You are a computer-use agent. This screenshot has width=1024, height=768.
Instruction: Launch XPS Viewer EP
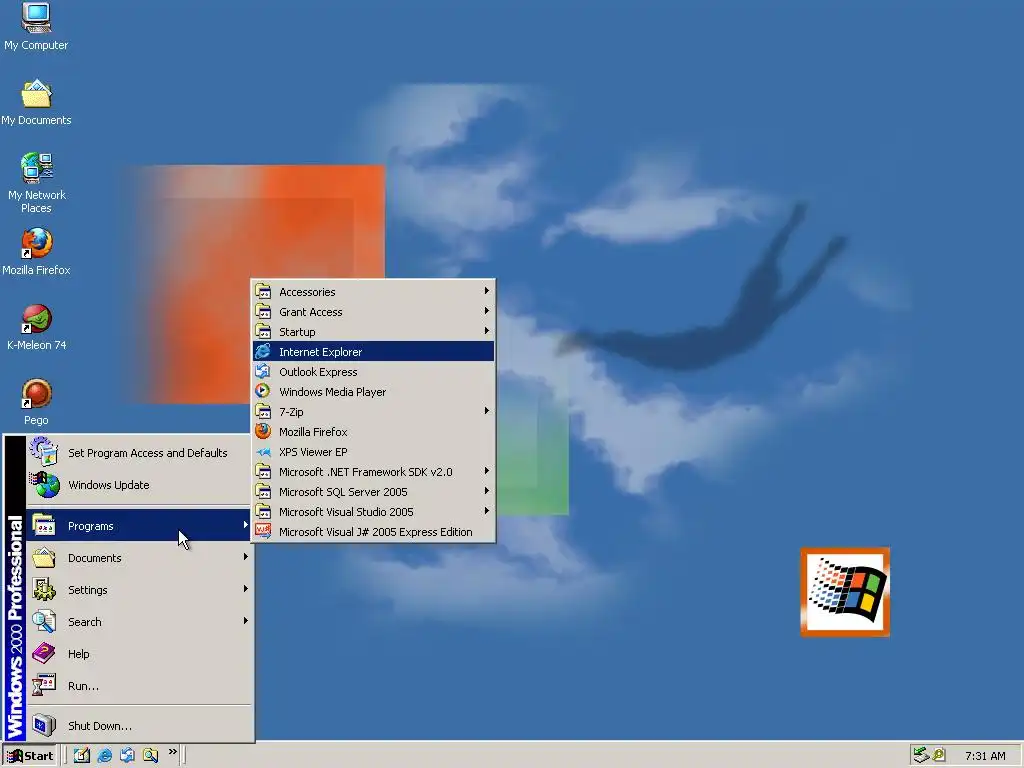point(373,452)
